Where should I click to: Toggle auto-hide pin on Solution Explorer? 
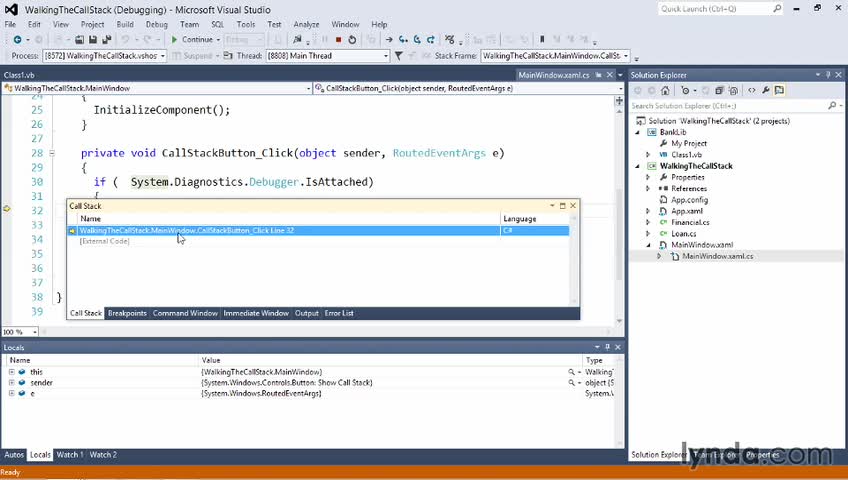[x=828, y=75]
